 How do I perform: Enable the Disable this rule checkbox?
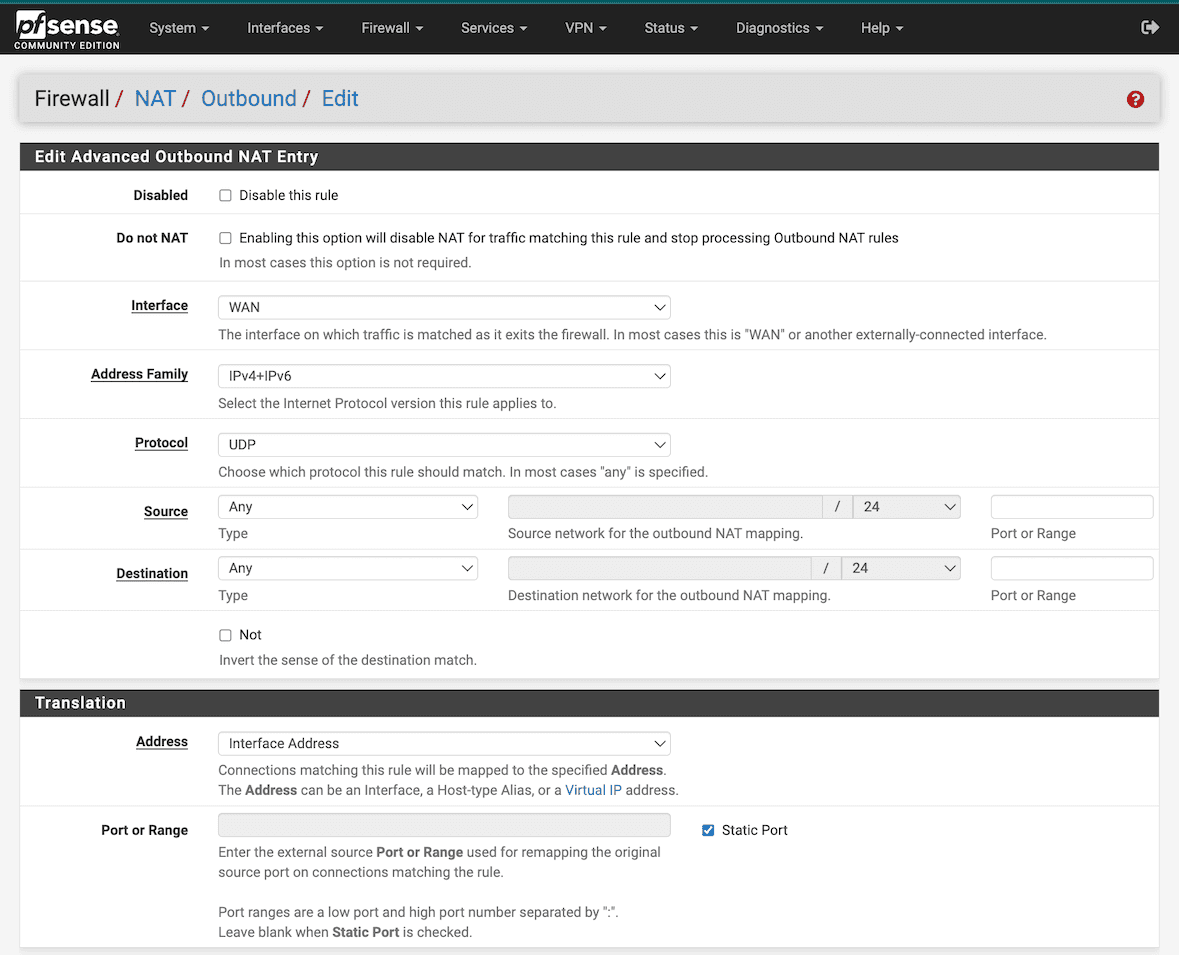point(225,195)
